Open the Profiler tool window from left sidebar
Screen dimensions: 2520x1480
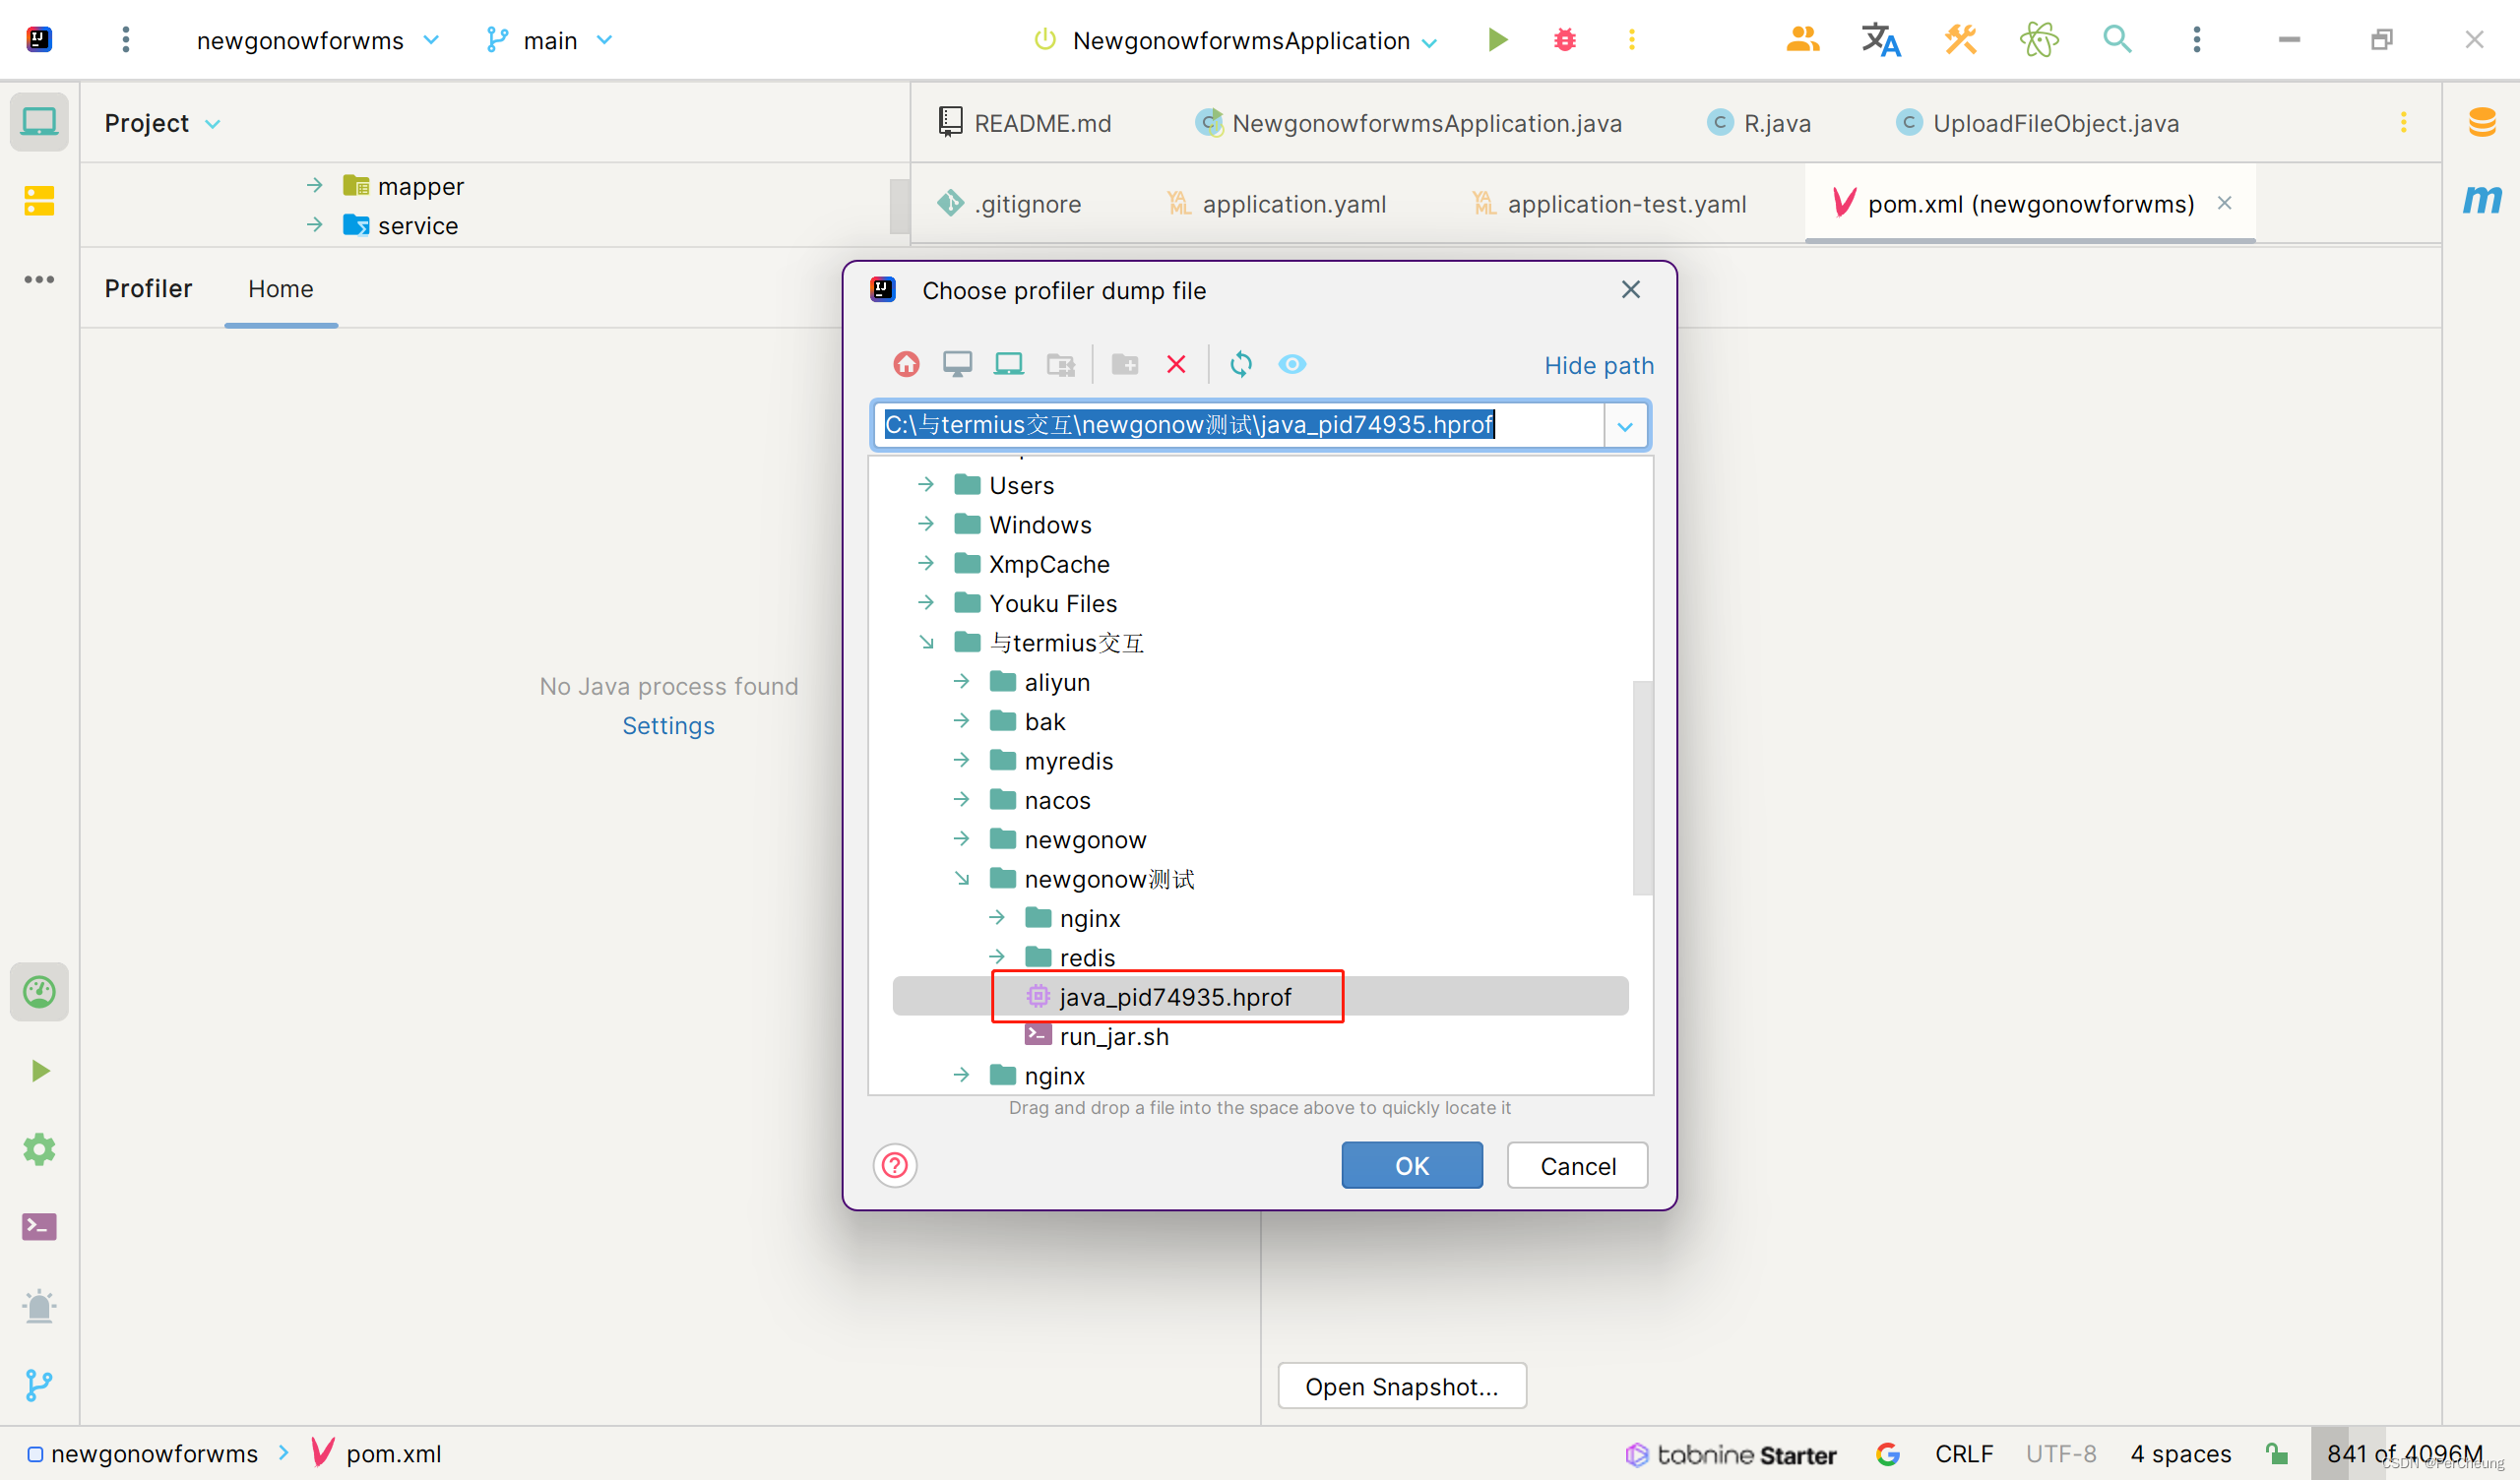39,992
